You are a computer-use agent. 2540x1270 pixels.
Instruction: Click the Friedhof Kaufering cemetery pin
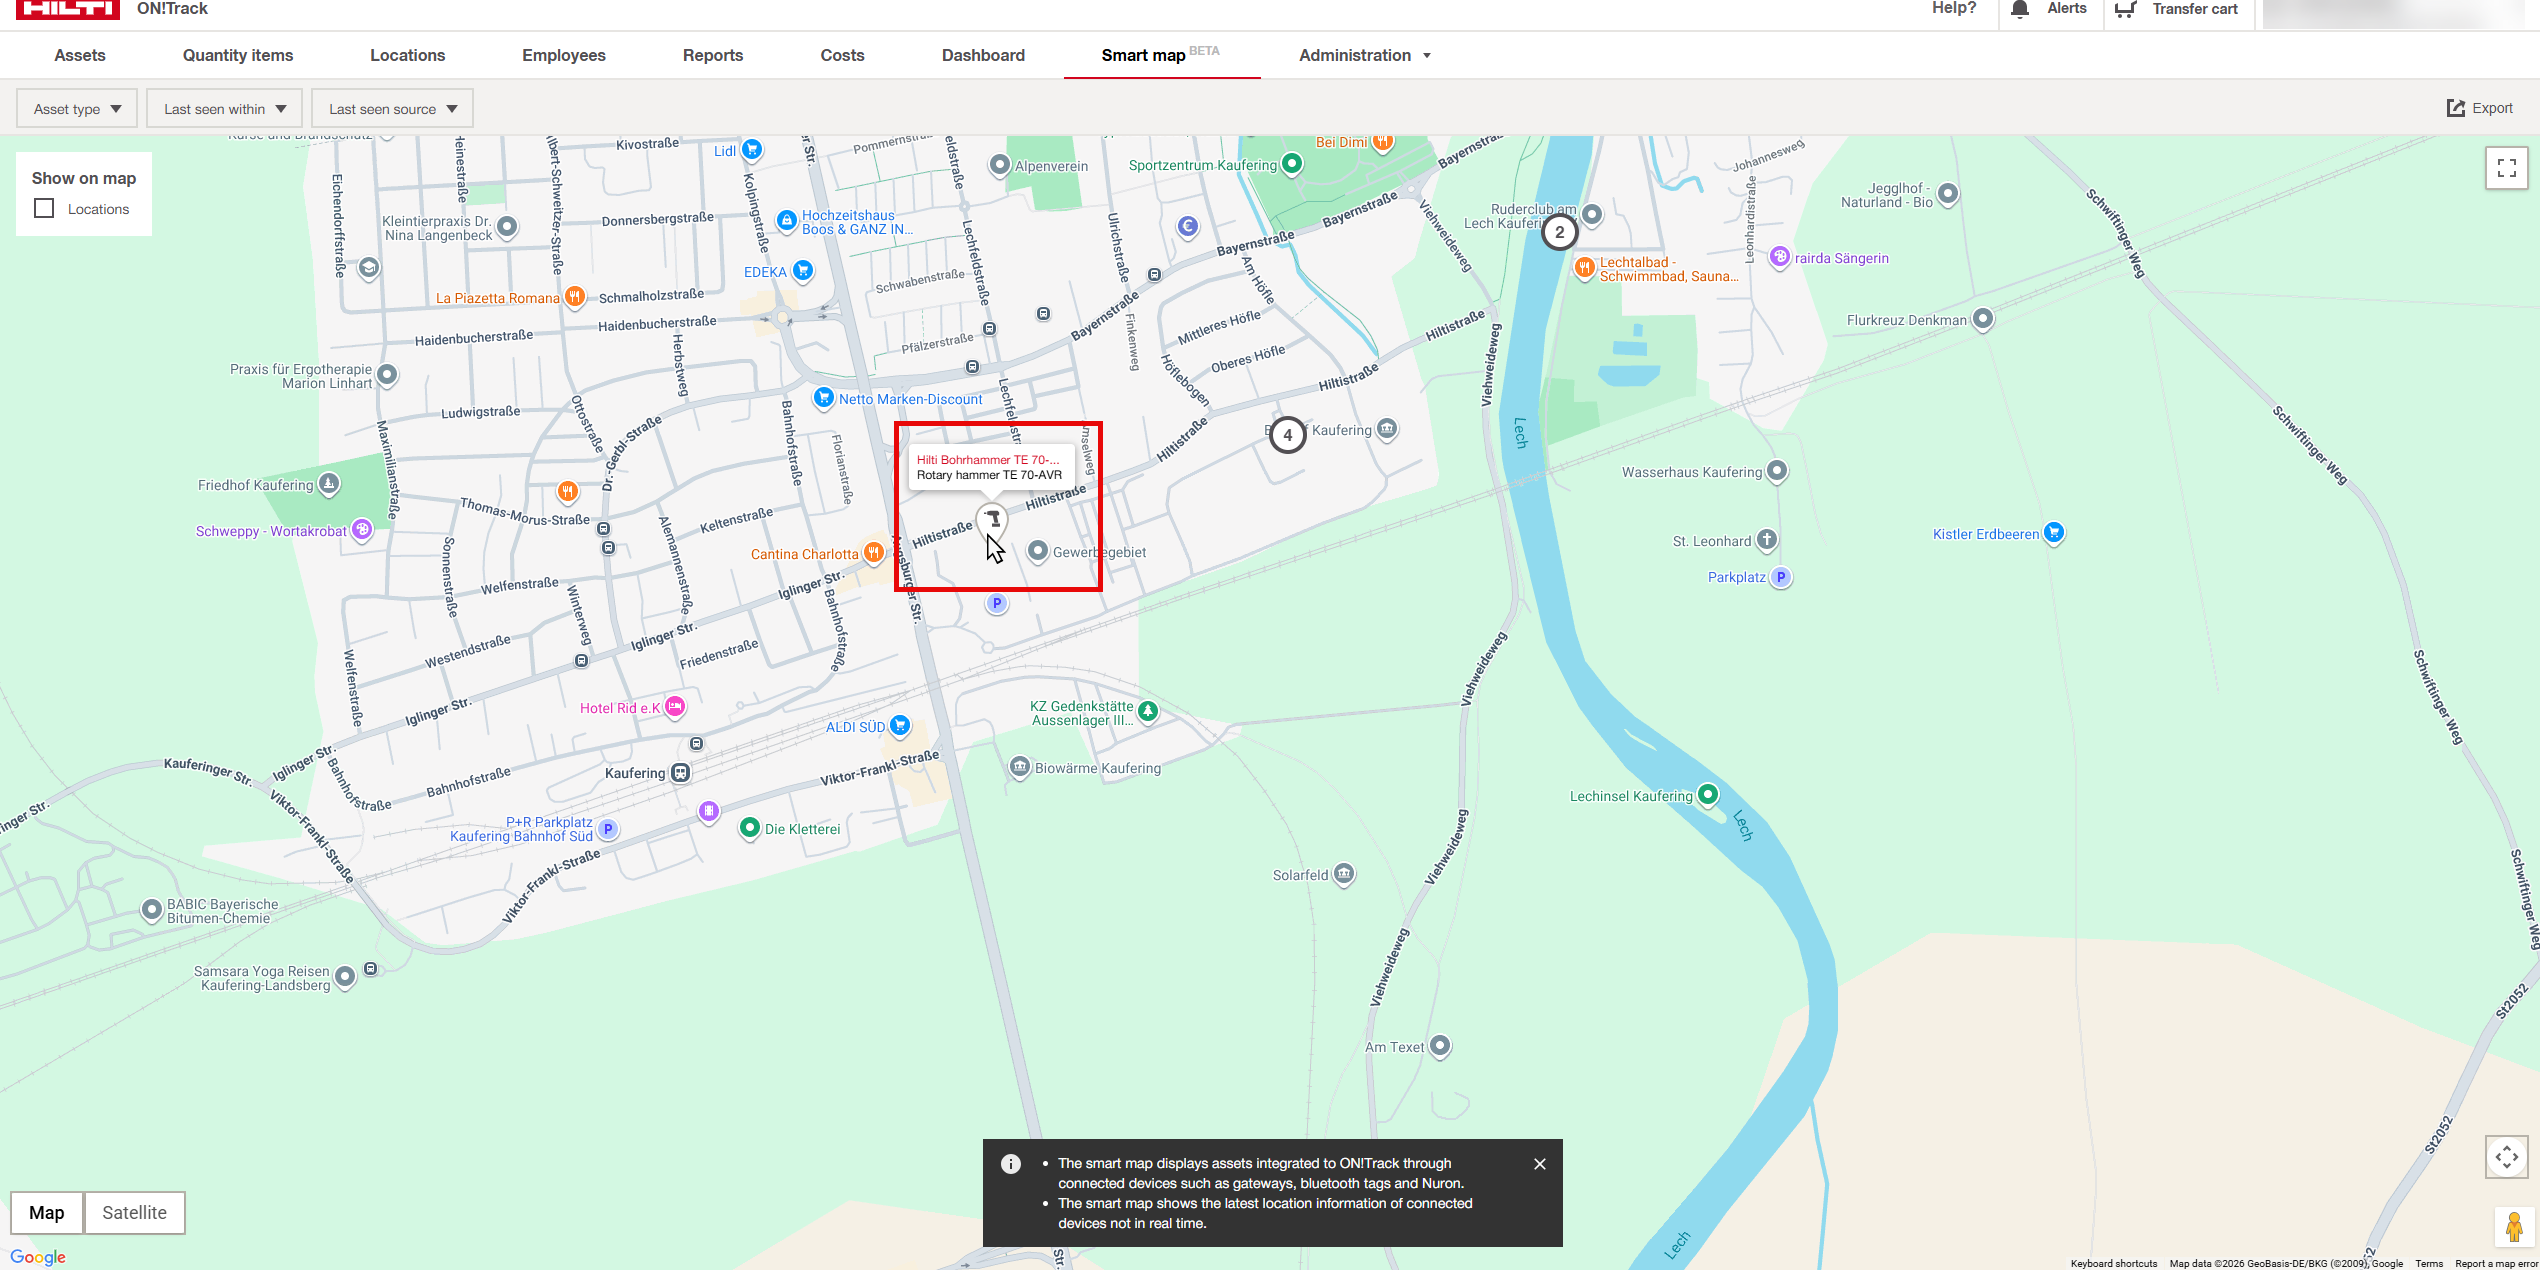(328, 484)
